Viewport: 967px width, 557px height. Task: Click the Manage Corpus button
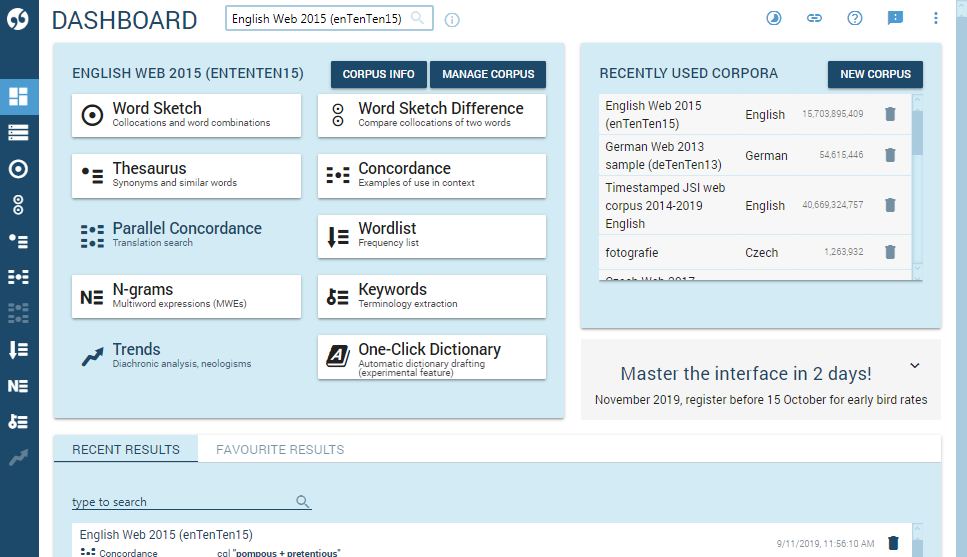[x=488, y=75]
